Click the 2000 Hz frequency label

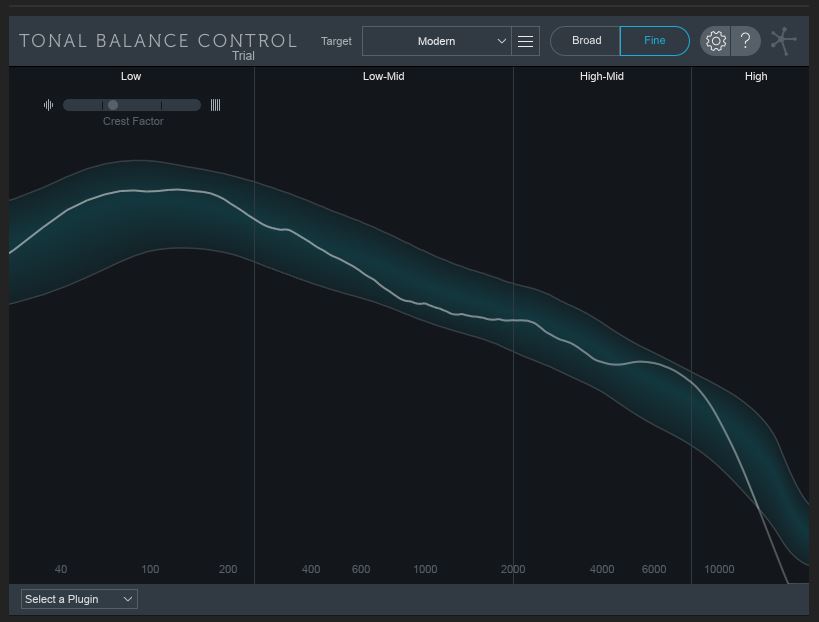(513, 569)
